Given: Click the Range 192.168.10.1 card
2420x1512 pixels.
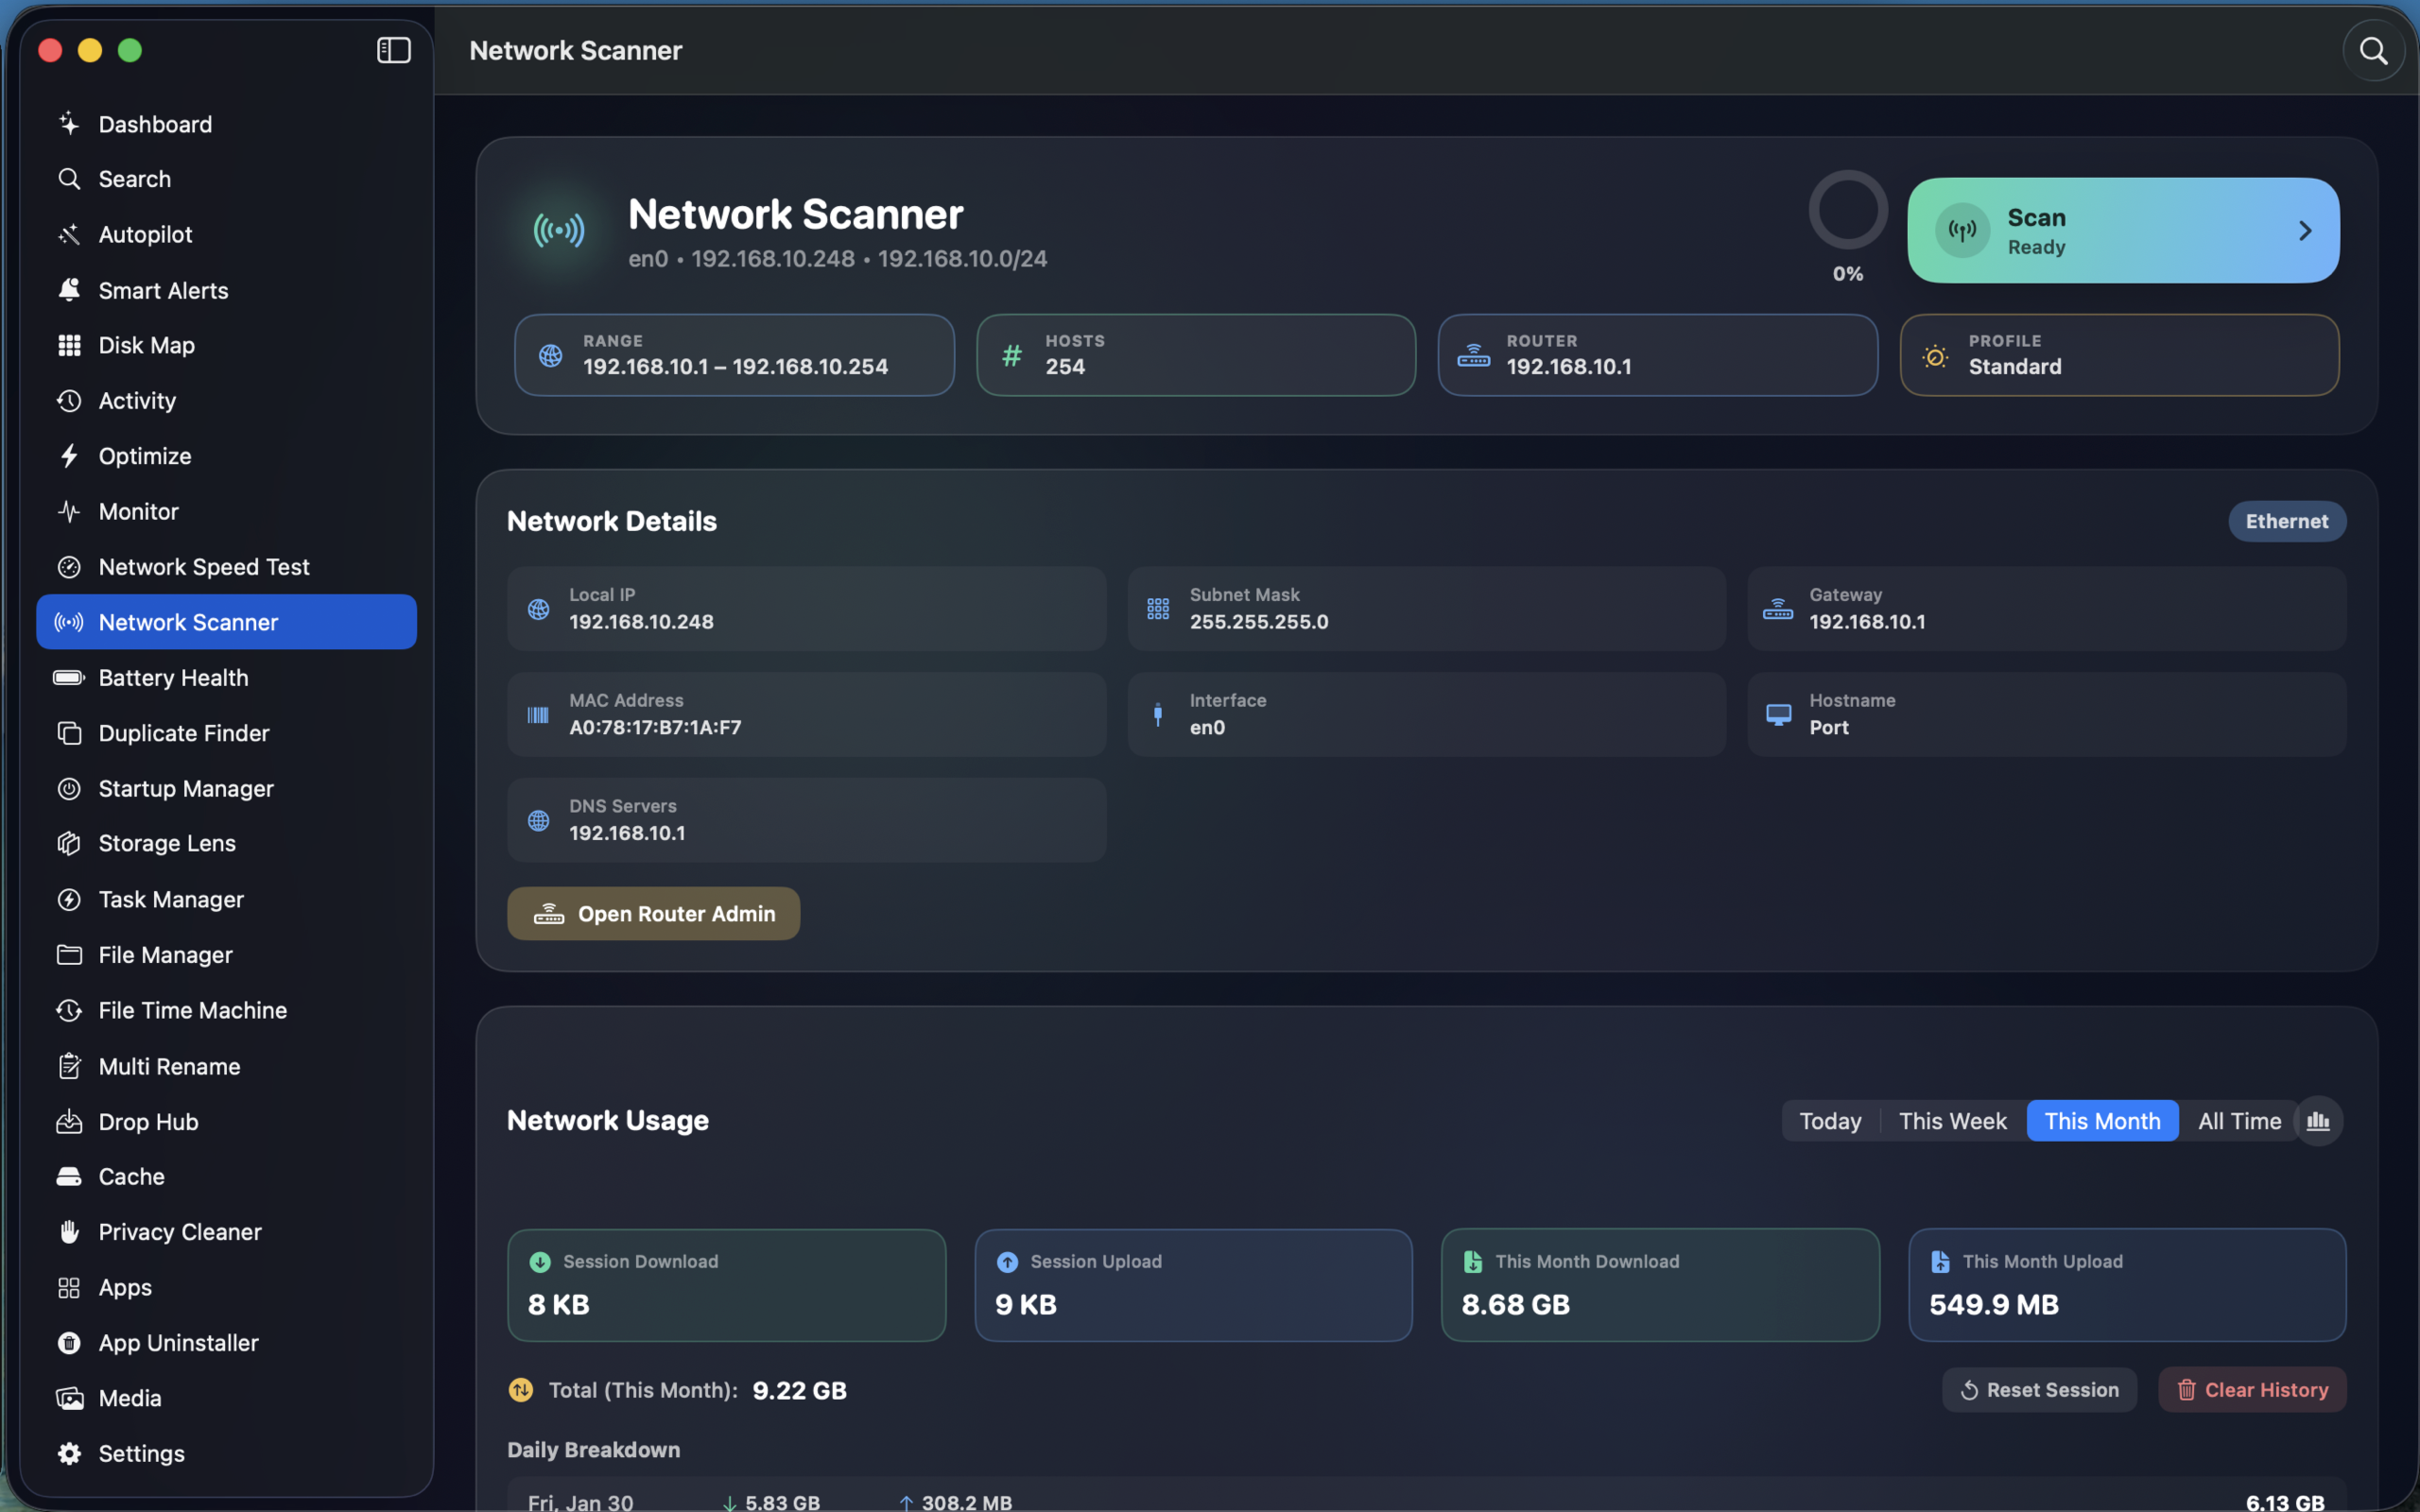Looking at the screenshot, I should [x=734, y=355].
